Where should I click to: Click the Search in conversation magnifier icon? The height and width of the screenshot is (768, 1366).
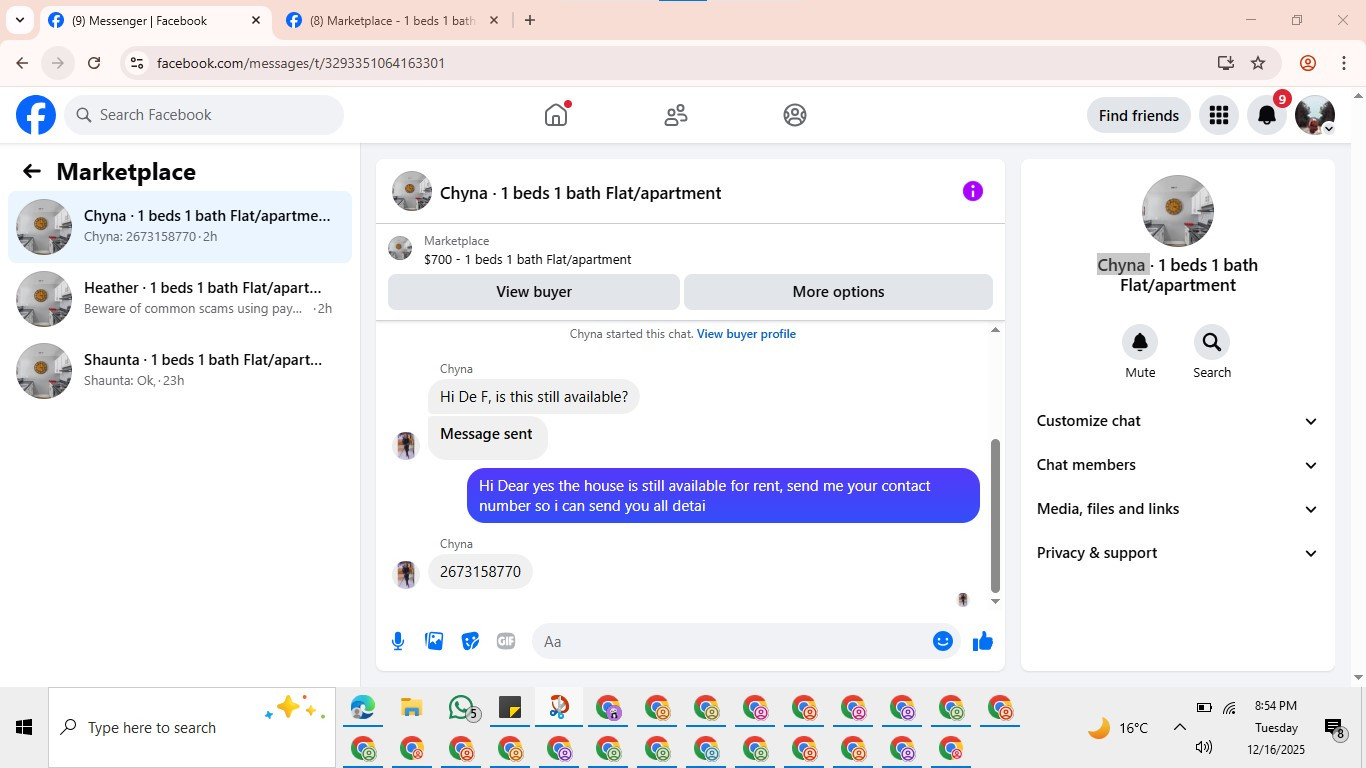click(x=1212, y=343)
